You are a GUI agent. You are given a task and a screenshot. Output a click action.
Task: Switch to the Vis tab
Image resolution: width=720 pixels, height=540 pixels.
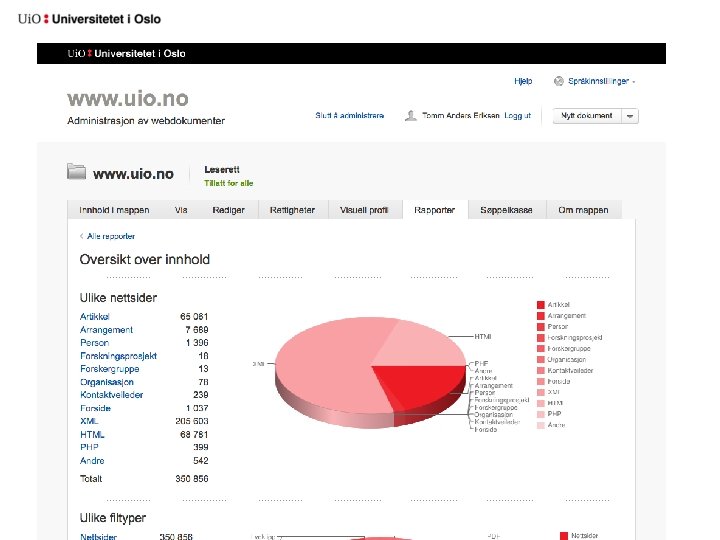(181, 210)
